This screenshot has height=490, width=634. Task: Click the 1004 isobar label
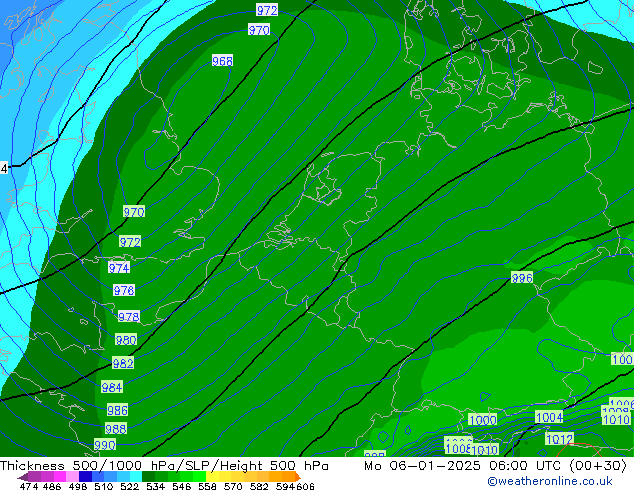coord(549,417)
